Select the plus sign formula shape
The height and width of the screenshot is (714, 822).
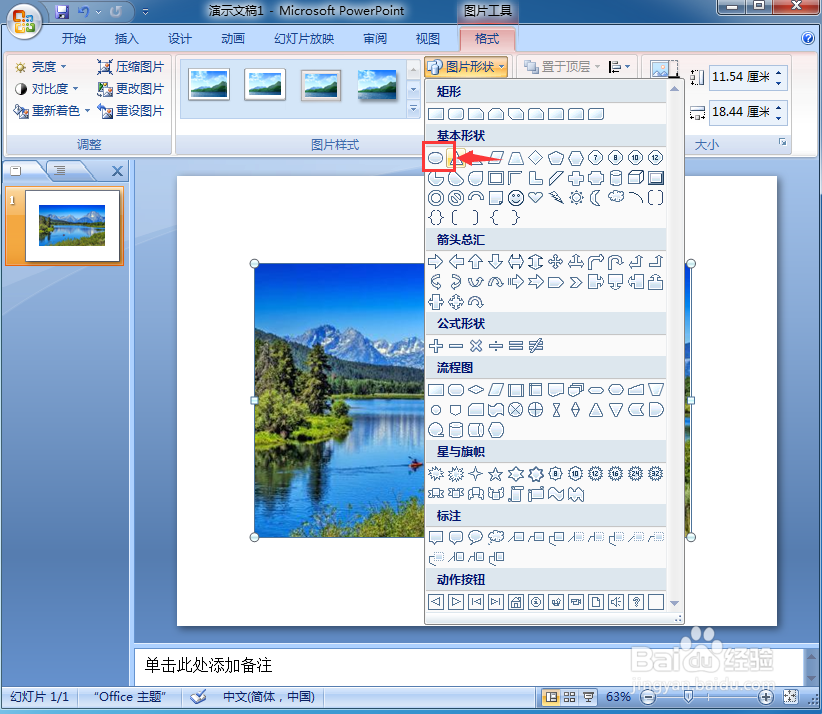tap(435, 345)
